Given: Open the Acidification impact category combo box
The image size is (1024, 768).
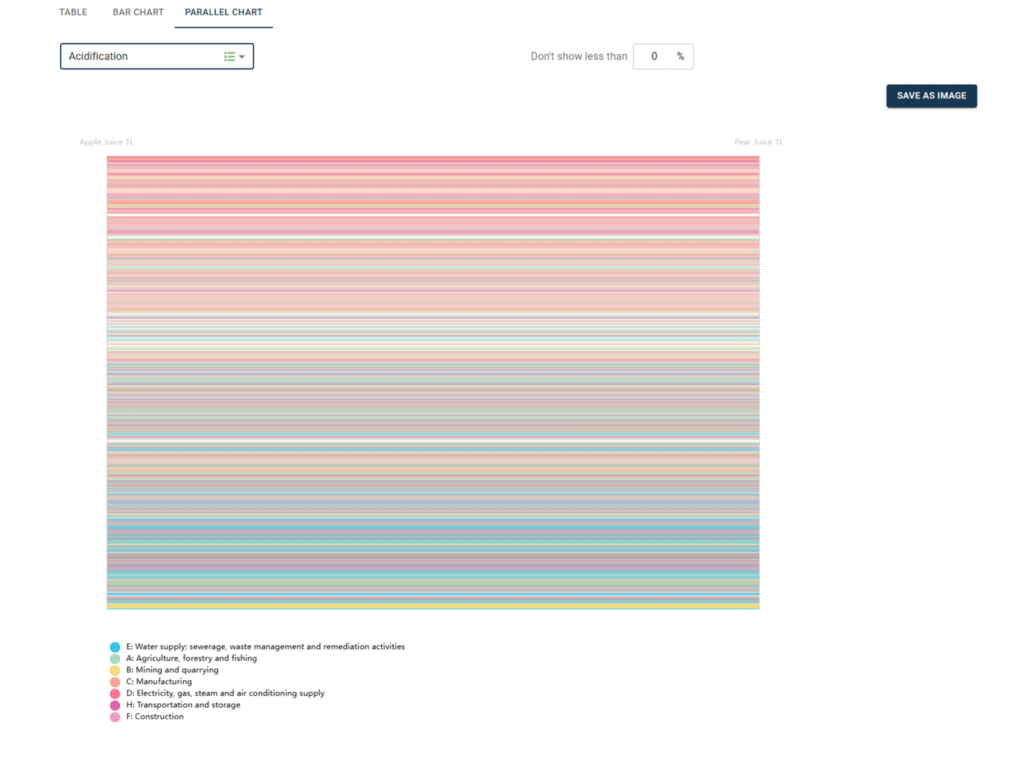Looking at the screenshot, I should click(x=140, y=57).
